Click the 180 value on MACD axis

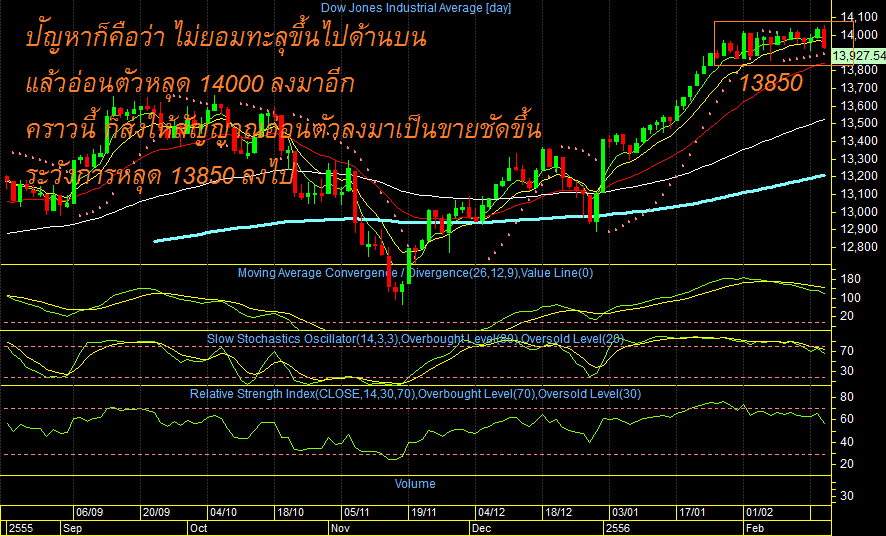point(850,279)
